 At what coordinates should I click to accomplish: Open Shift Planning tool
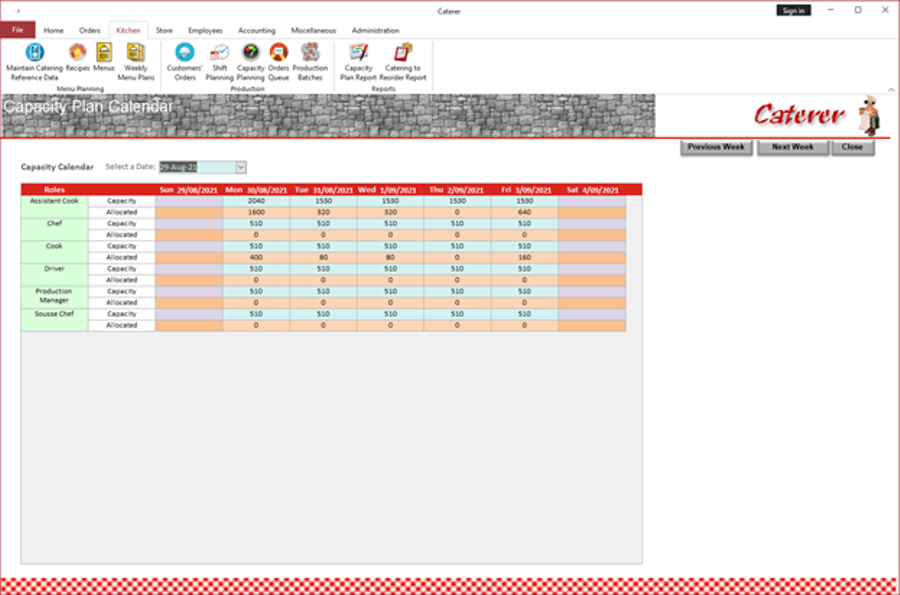[x=219, y=62]
